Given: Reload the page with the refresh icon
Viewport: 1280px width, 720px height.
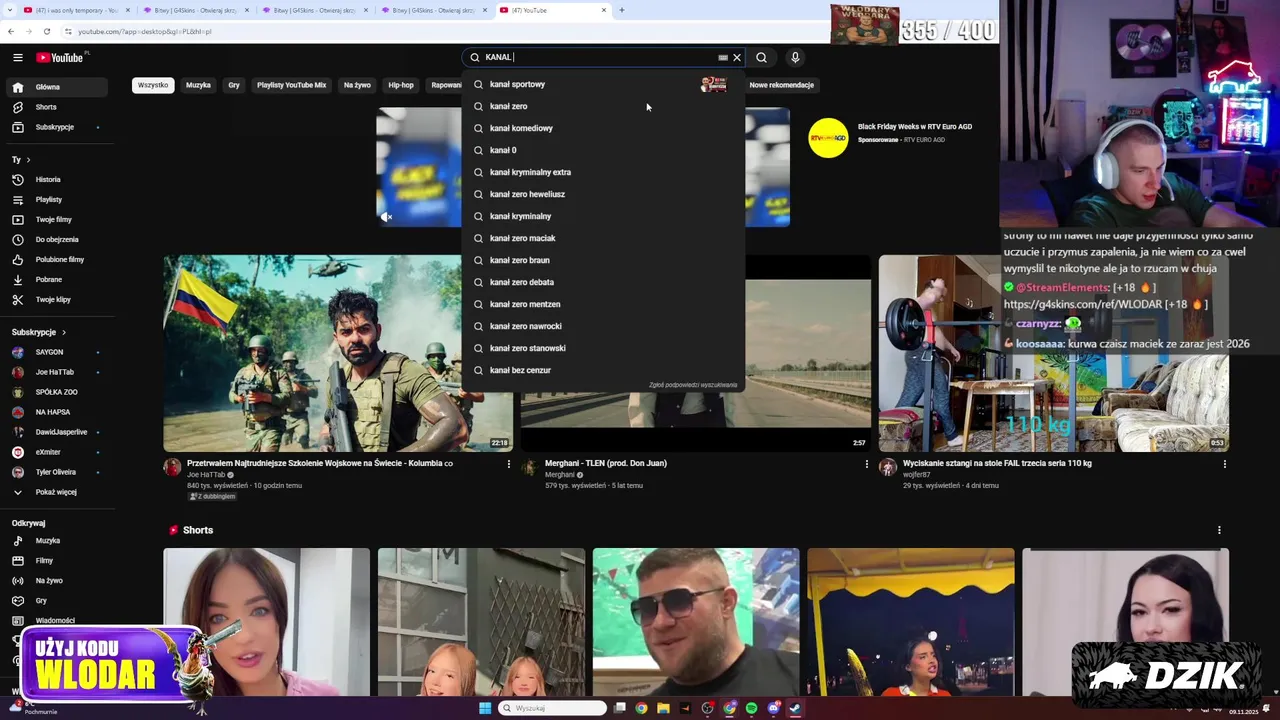Looking at the screenshot, I should pyautogui.click(x=46, y=31).
